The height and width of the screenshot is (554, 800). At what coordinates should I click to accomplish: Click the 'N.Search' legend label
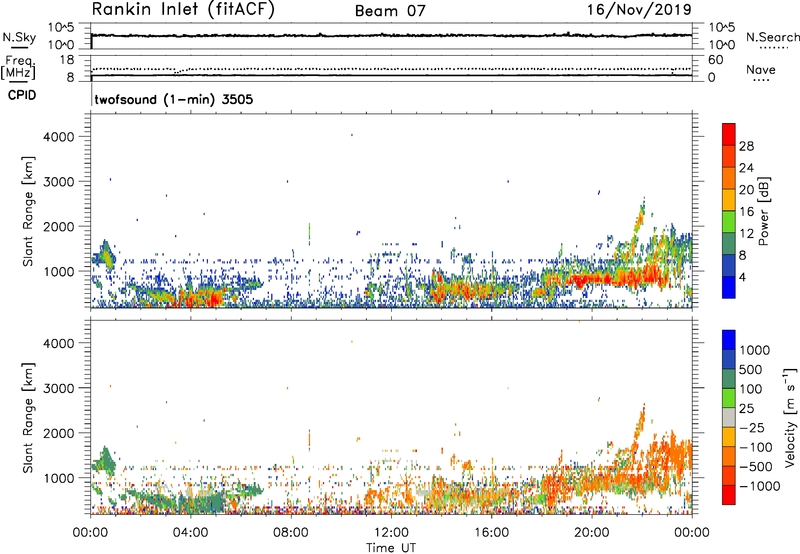[773, 37]
